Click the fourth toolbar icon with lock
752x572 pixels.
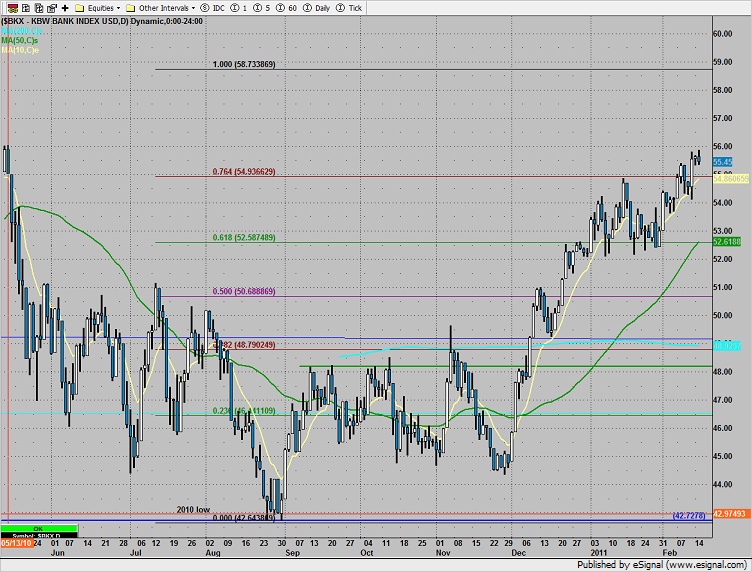[50, 7]
